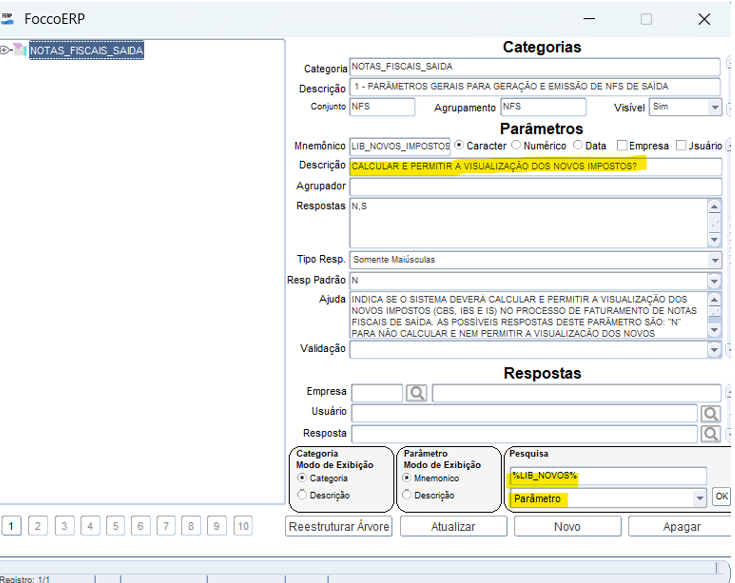Open the Usuário search lookup icon
Screen dimensions: 735x583
point(710,413)
